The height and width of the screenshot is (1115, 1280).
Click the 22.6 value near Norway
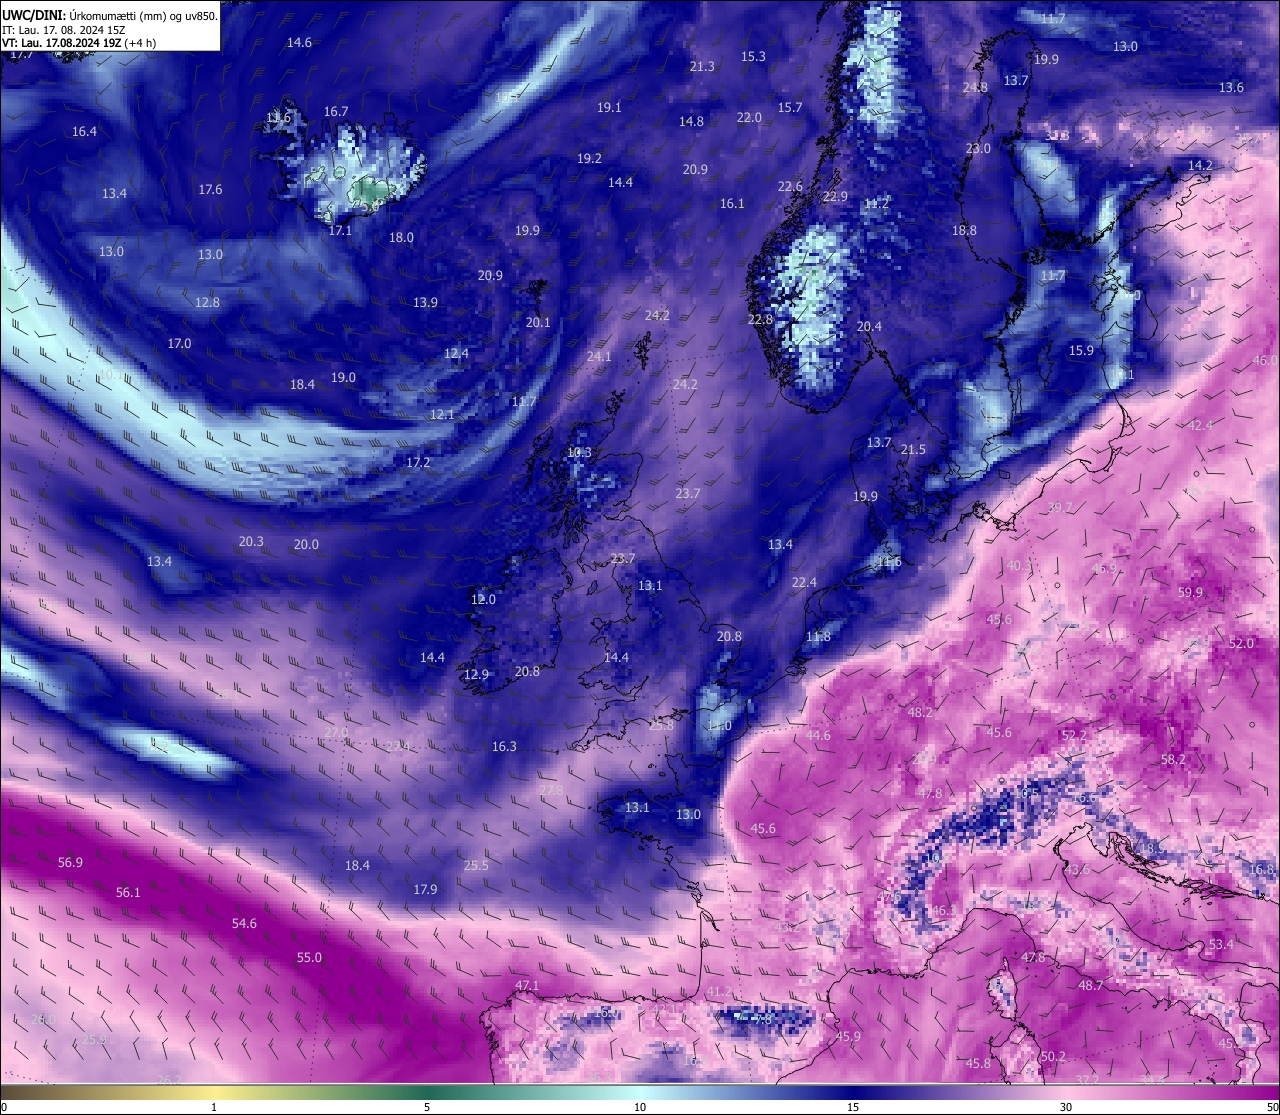pos(790,187)
